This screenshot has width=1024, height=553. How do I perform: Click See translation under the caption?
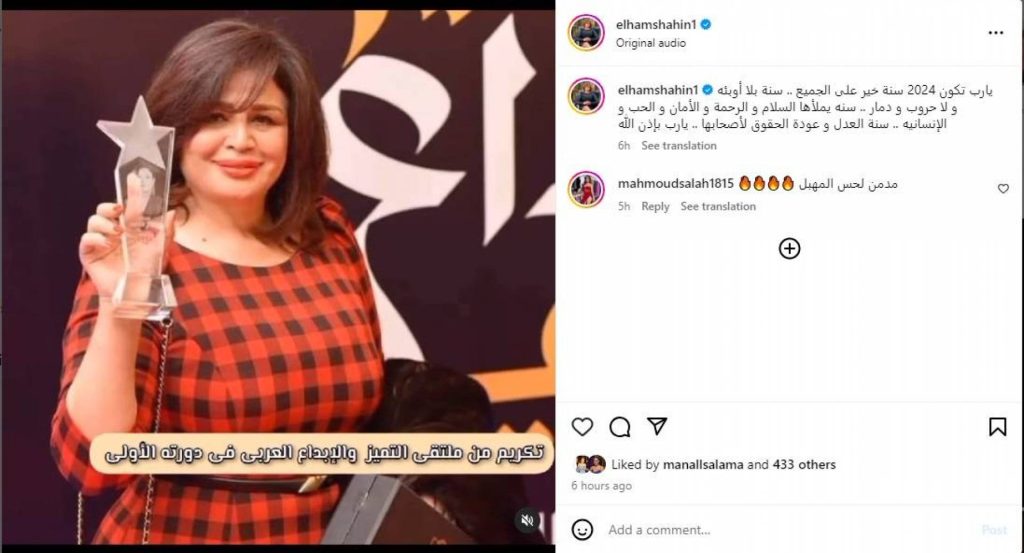click(679, 146)
